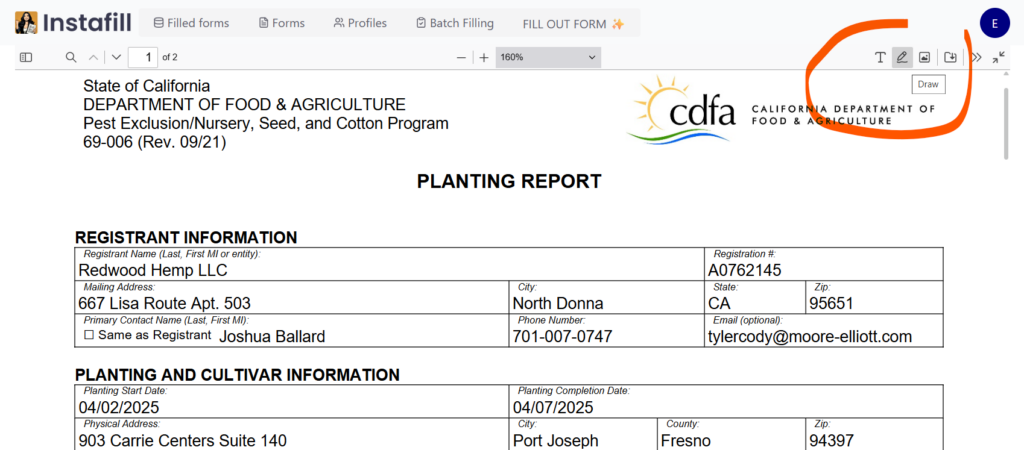Select the Draw pencil tool
The height and width of the screenshot is (450, 1024).
(x=902, y=57)
